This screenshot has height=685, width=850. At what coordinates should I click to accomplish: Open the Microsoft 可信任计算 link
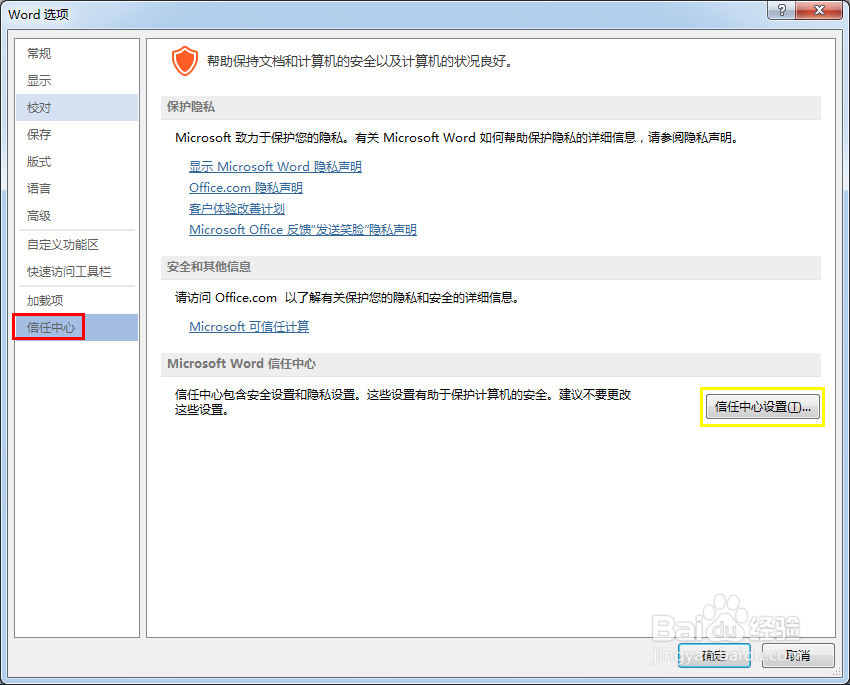249,327
